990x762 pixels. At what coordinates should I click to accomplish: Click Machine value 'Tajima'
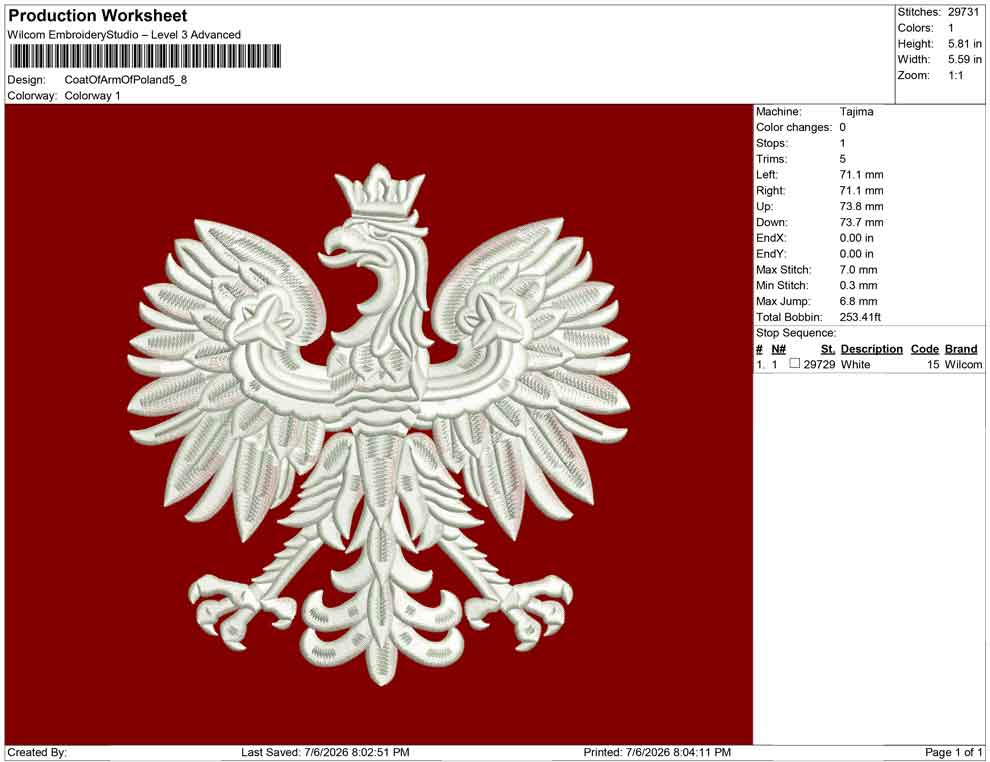click(856, 112)
